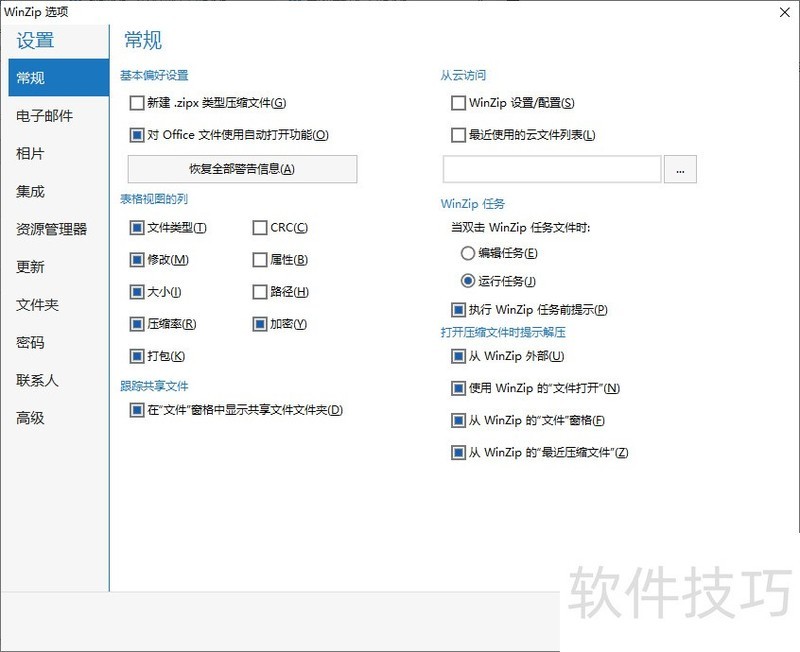Toggle the 修改 column checkbox
The image size is (800, 652).
pos(137,260)
